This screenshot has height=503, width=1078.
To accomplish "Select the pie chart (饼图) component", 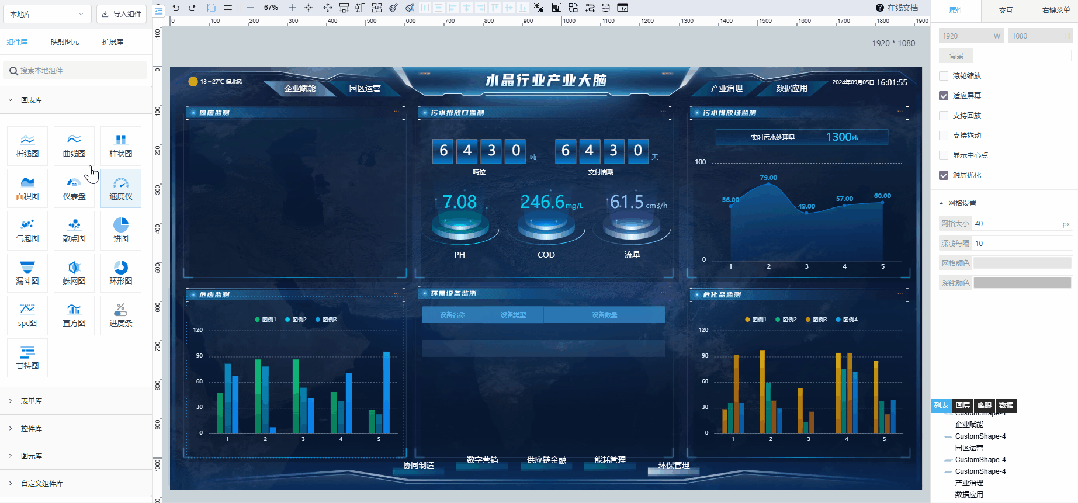I will (121, 230).
